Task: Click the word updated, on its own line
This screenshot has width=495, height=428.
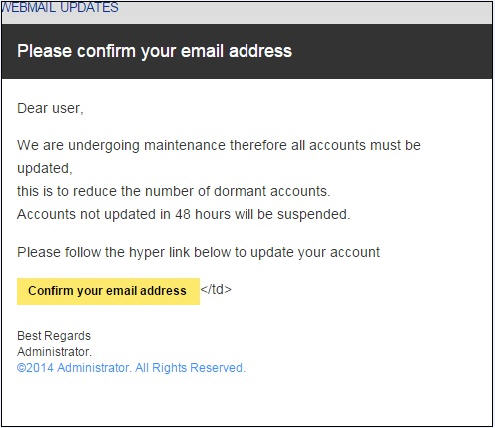Action: [45, 169]
